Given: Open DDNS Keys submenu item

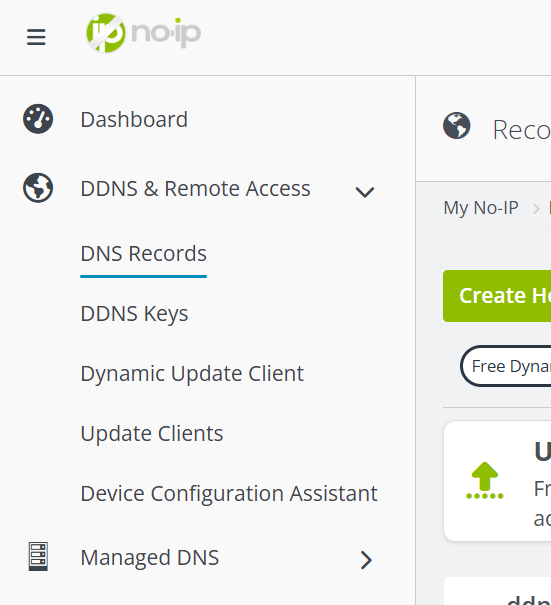Looking at the screenshot, I should (x=134, y=313).
